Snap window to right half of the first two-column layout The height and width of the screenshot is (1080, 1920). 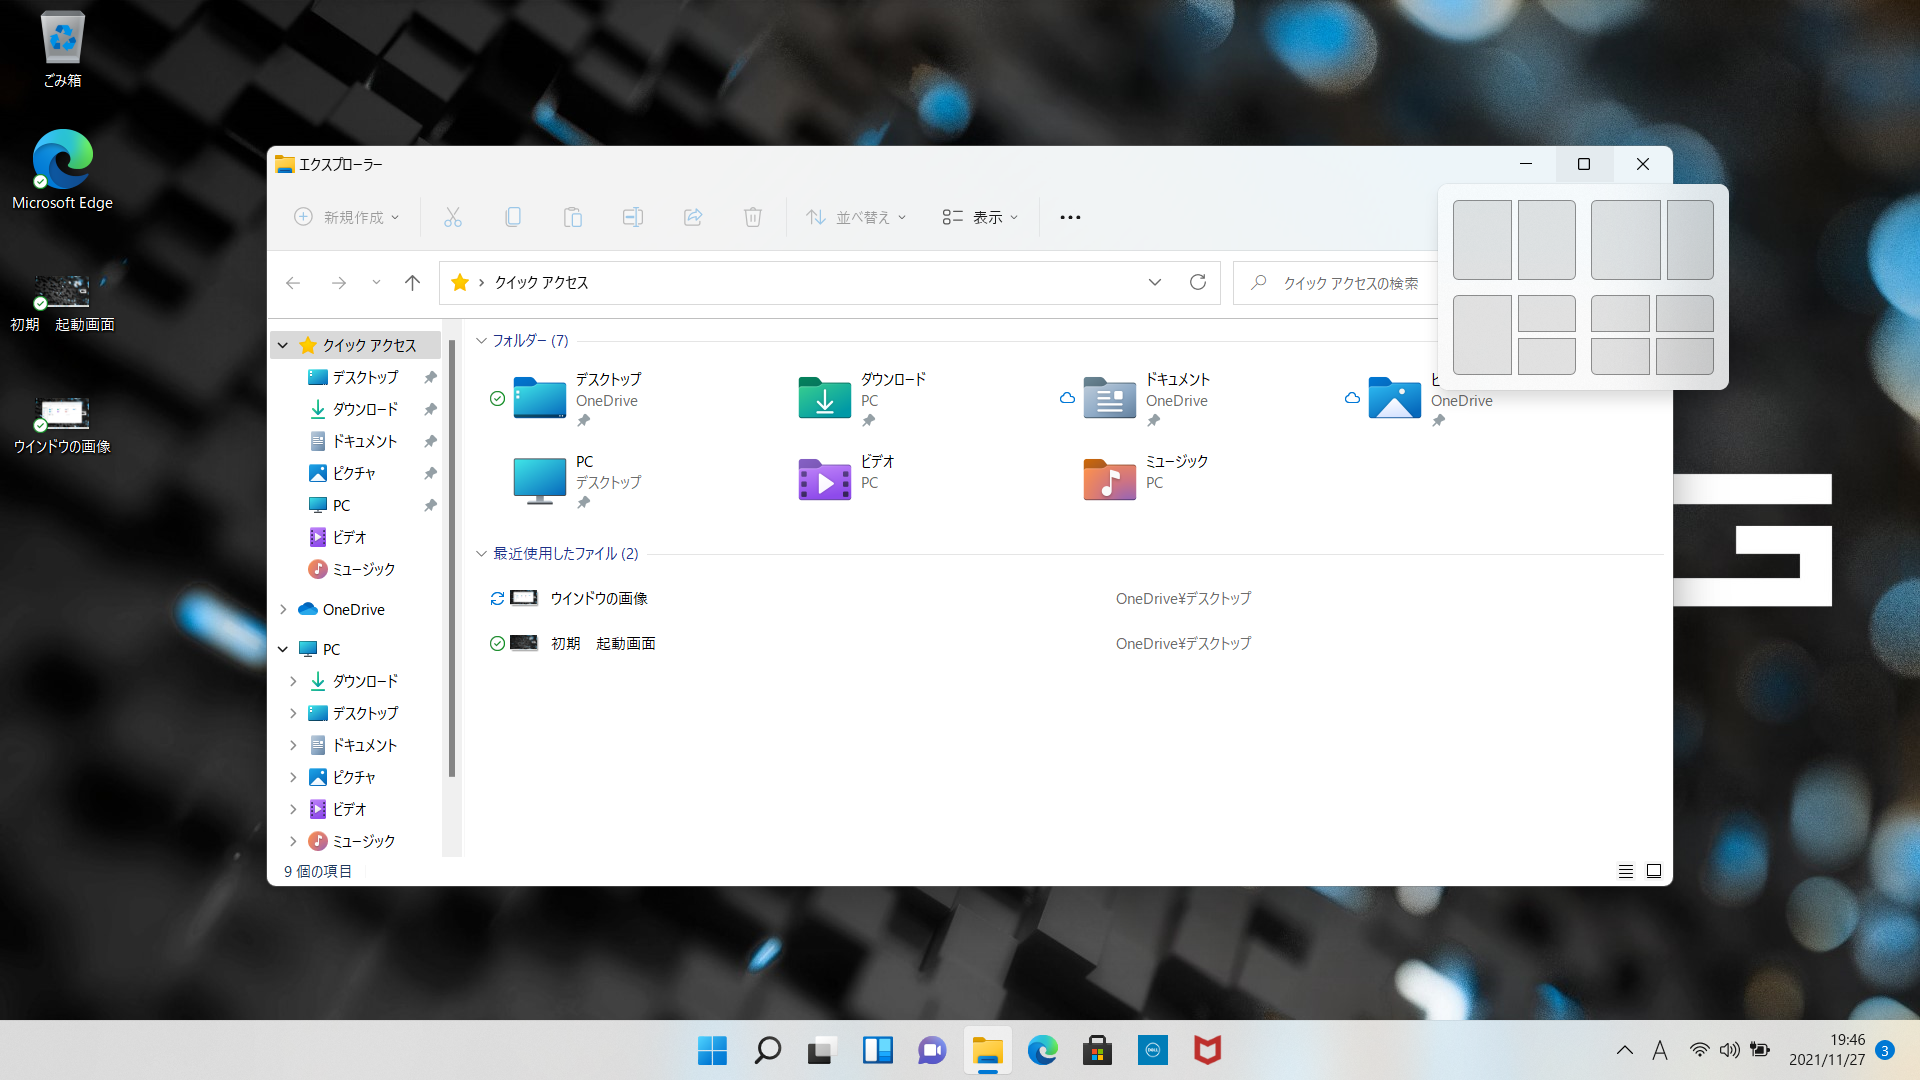coord(1546,240)
